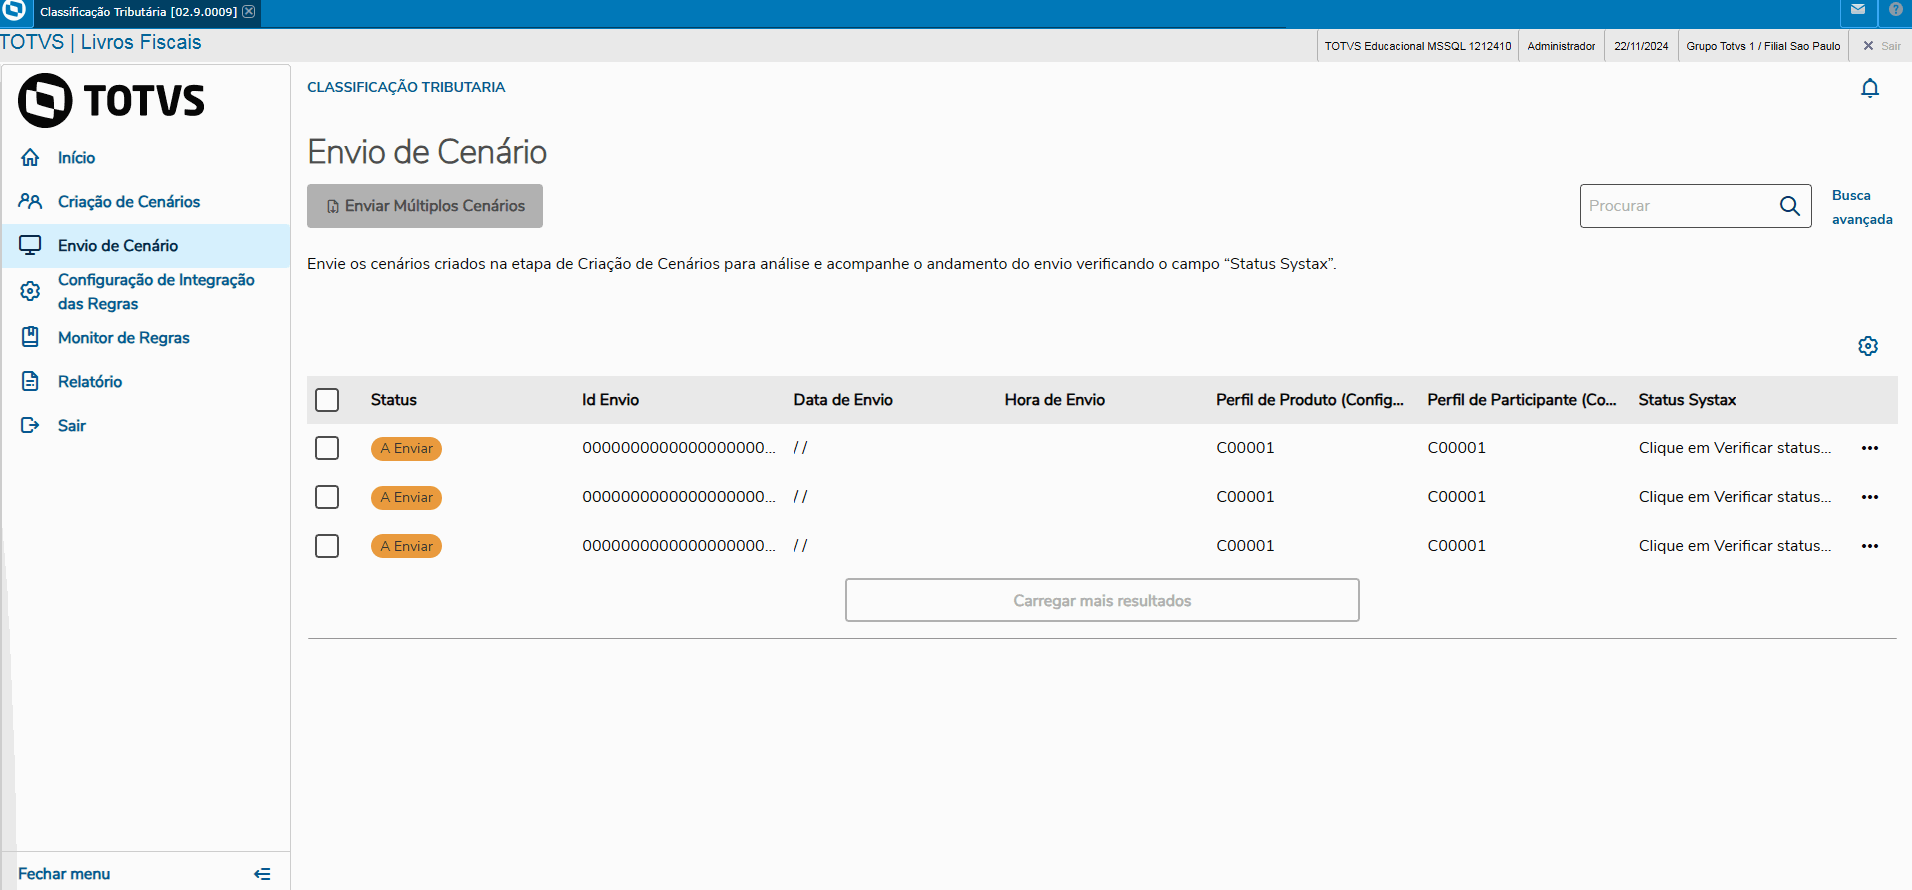This screenshot has width=1912, height=890.
Task: Click Fechar menu link
Action: coord(64,874)
